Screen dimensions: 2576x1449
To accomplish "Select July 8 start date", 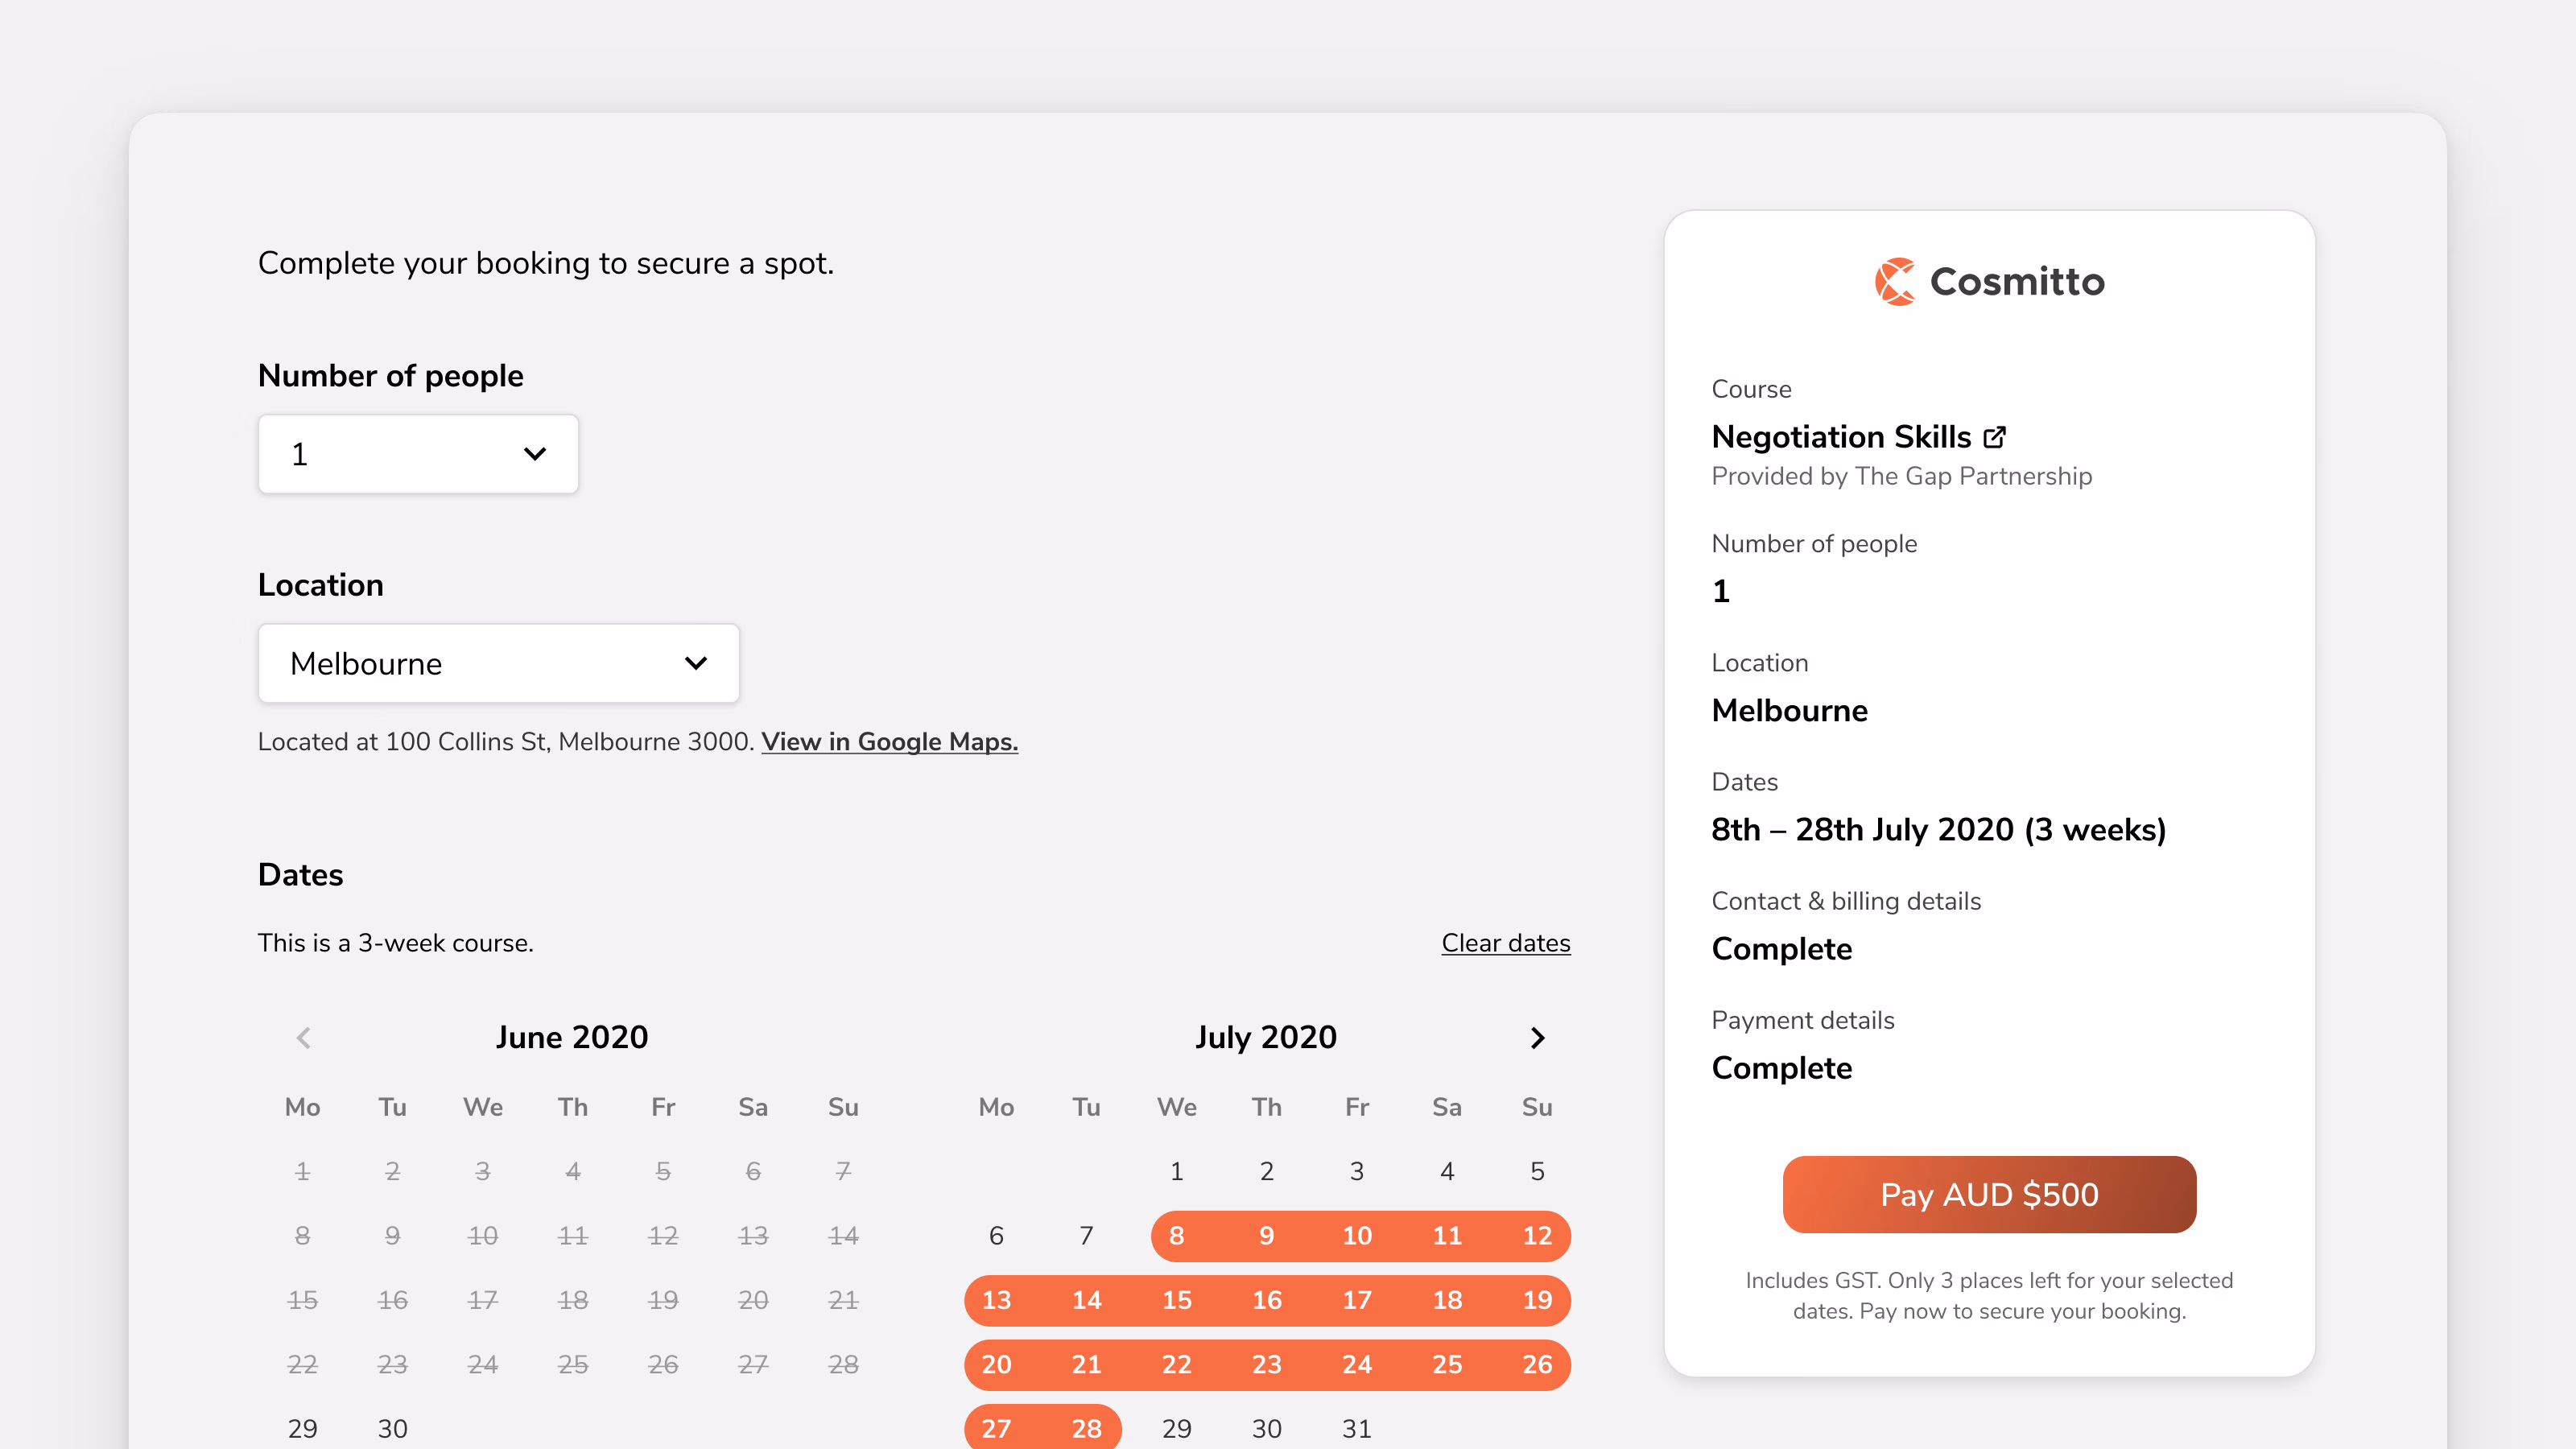I will (x=1177, y=1235).
